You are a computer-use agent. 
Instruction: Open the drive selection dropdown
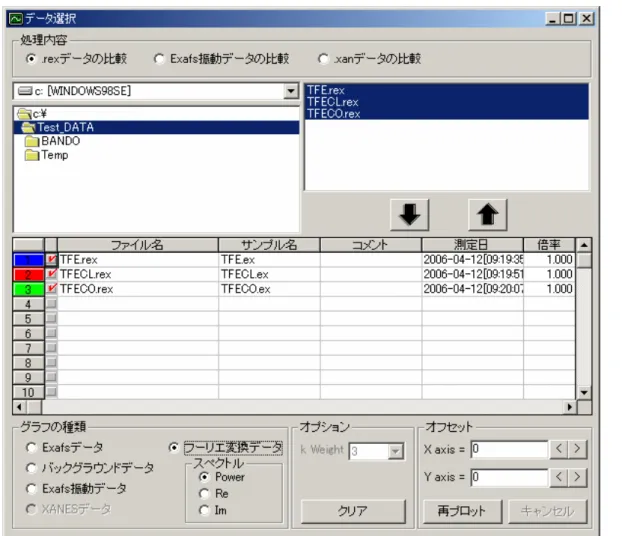[x=291, y=91]
